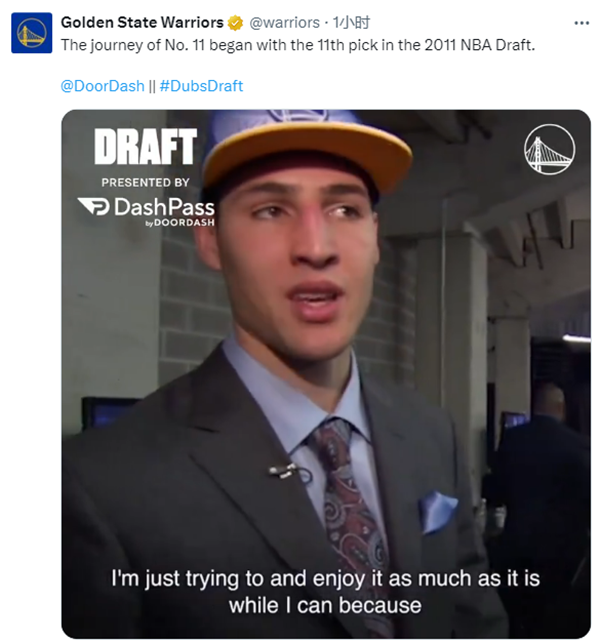This screenshot has width=600, height=642.
Task: Click the PRESENTED BY label in video
Action: click(x=145, y=182)
